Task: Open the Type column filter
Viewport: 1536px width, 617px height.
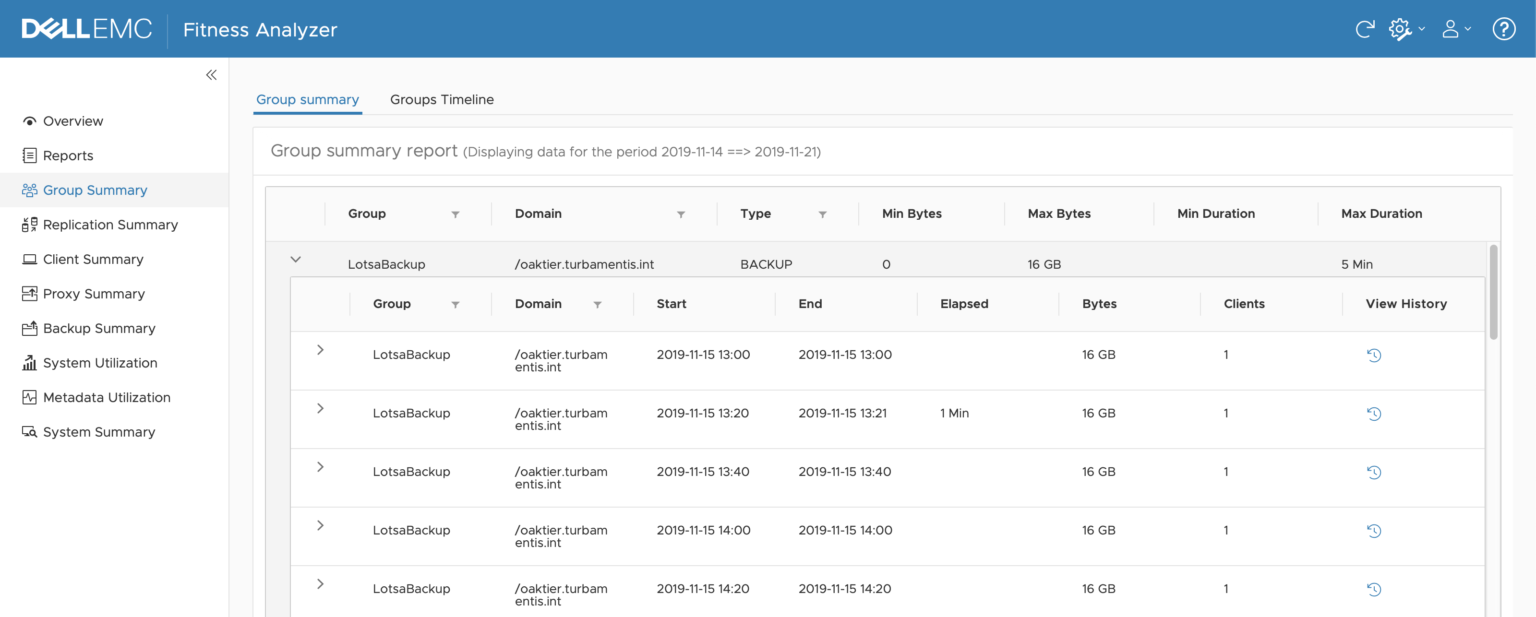Action: (x=822, y=214)
